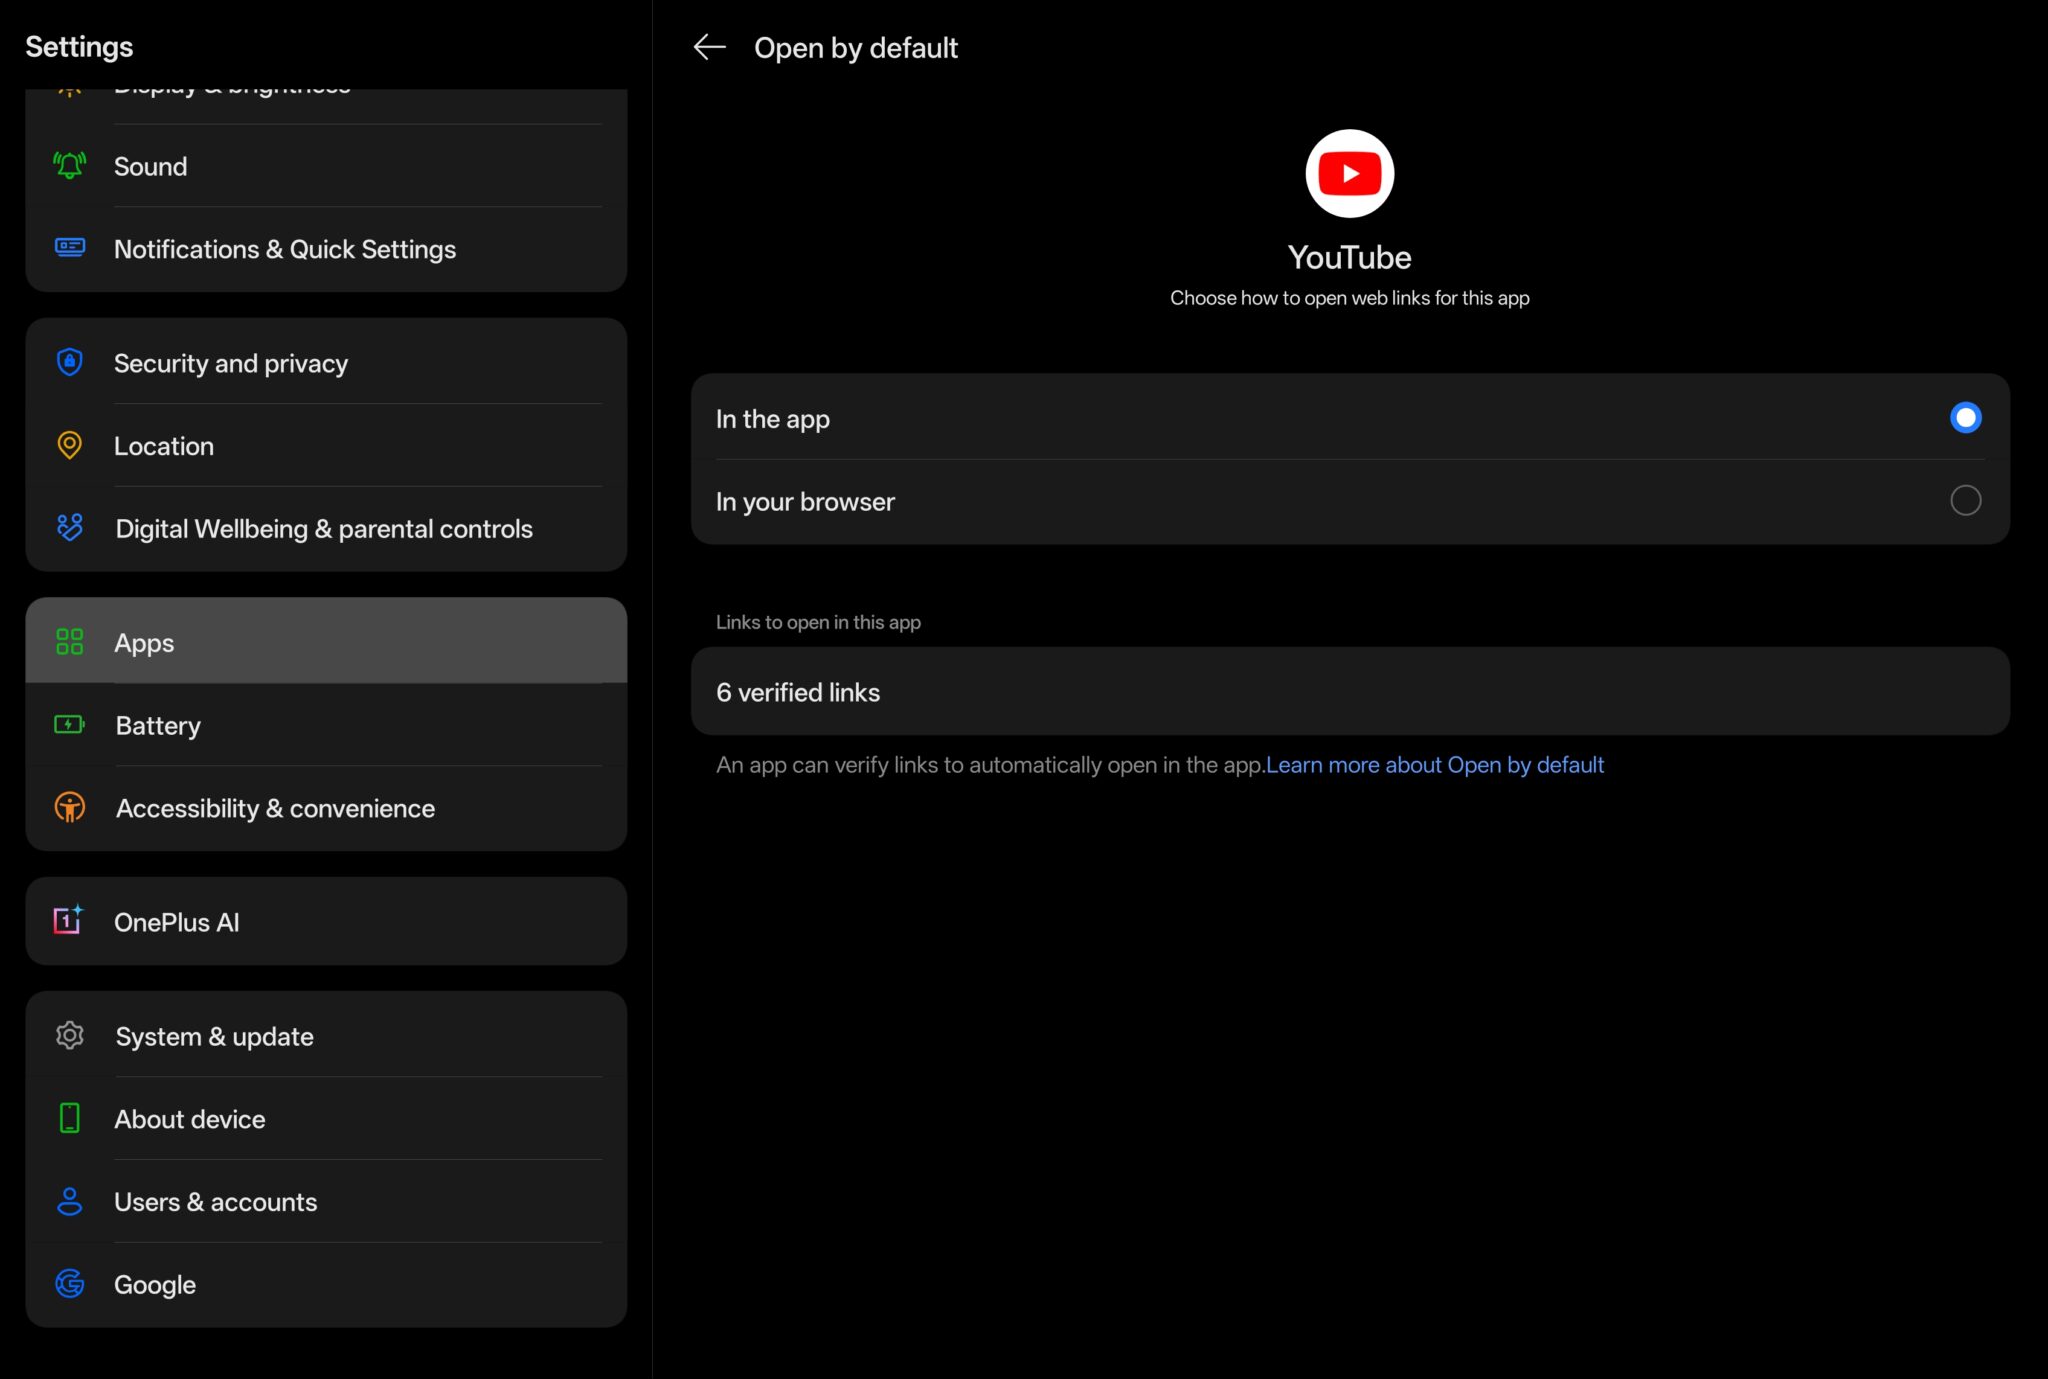Viewport: 2048px width, 1379px height.
Task: Open System & update settings
Action: [x=326, y=1035]
